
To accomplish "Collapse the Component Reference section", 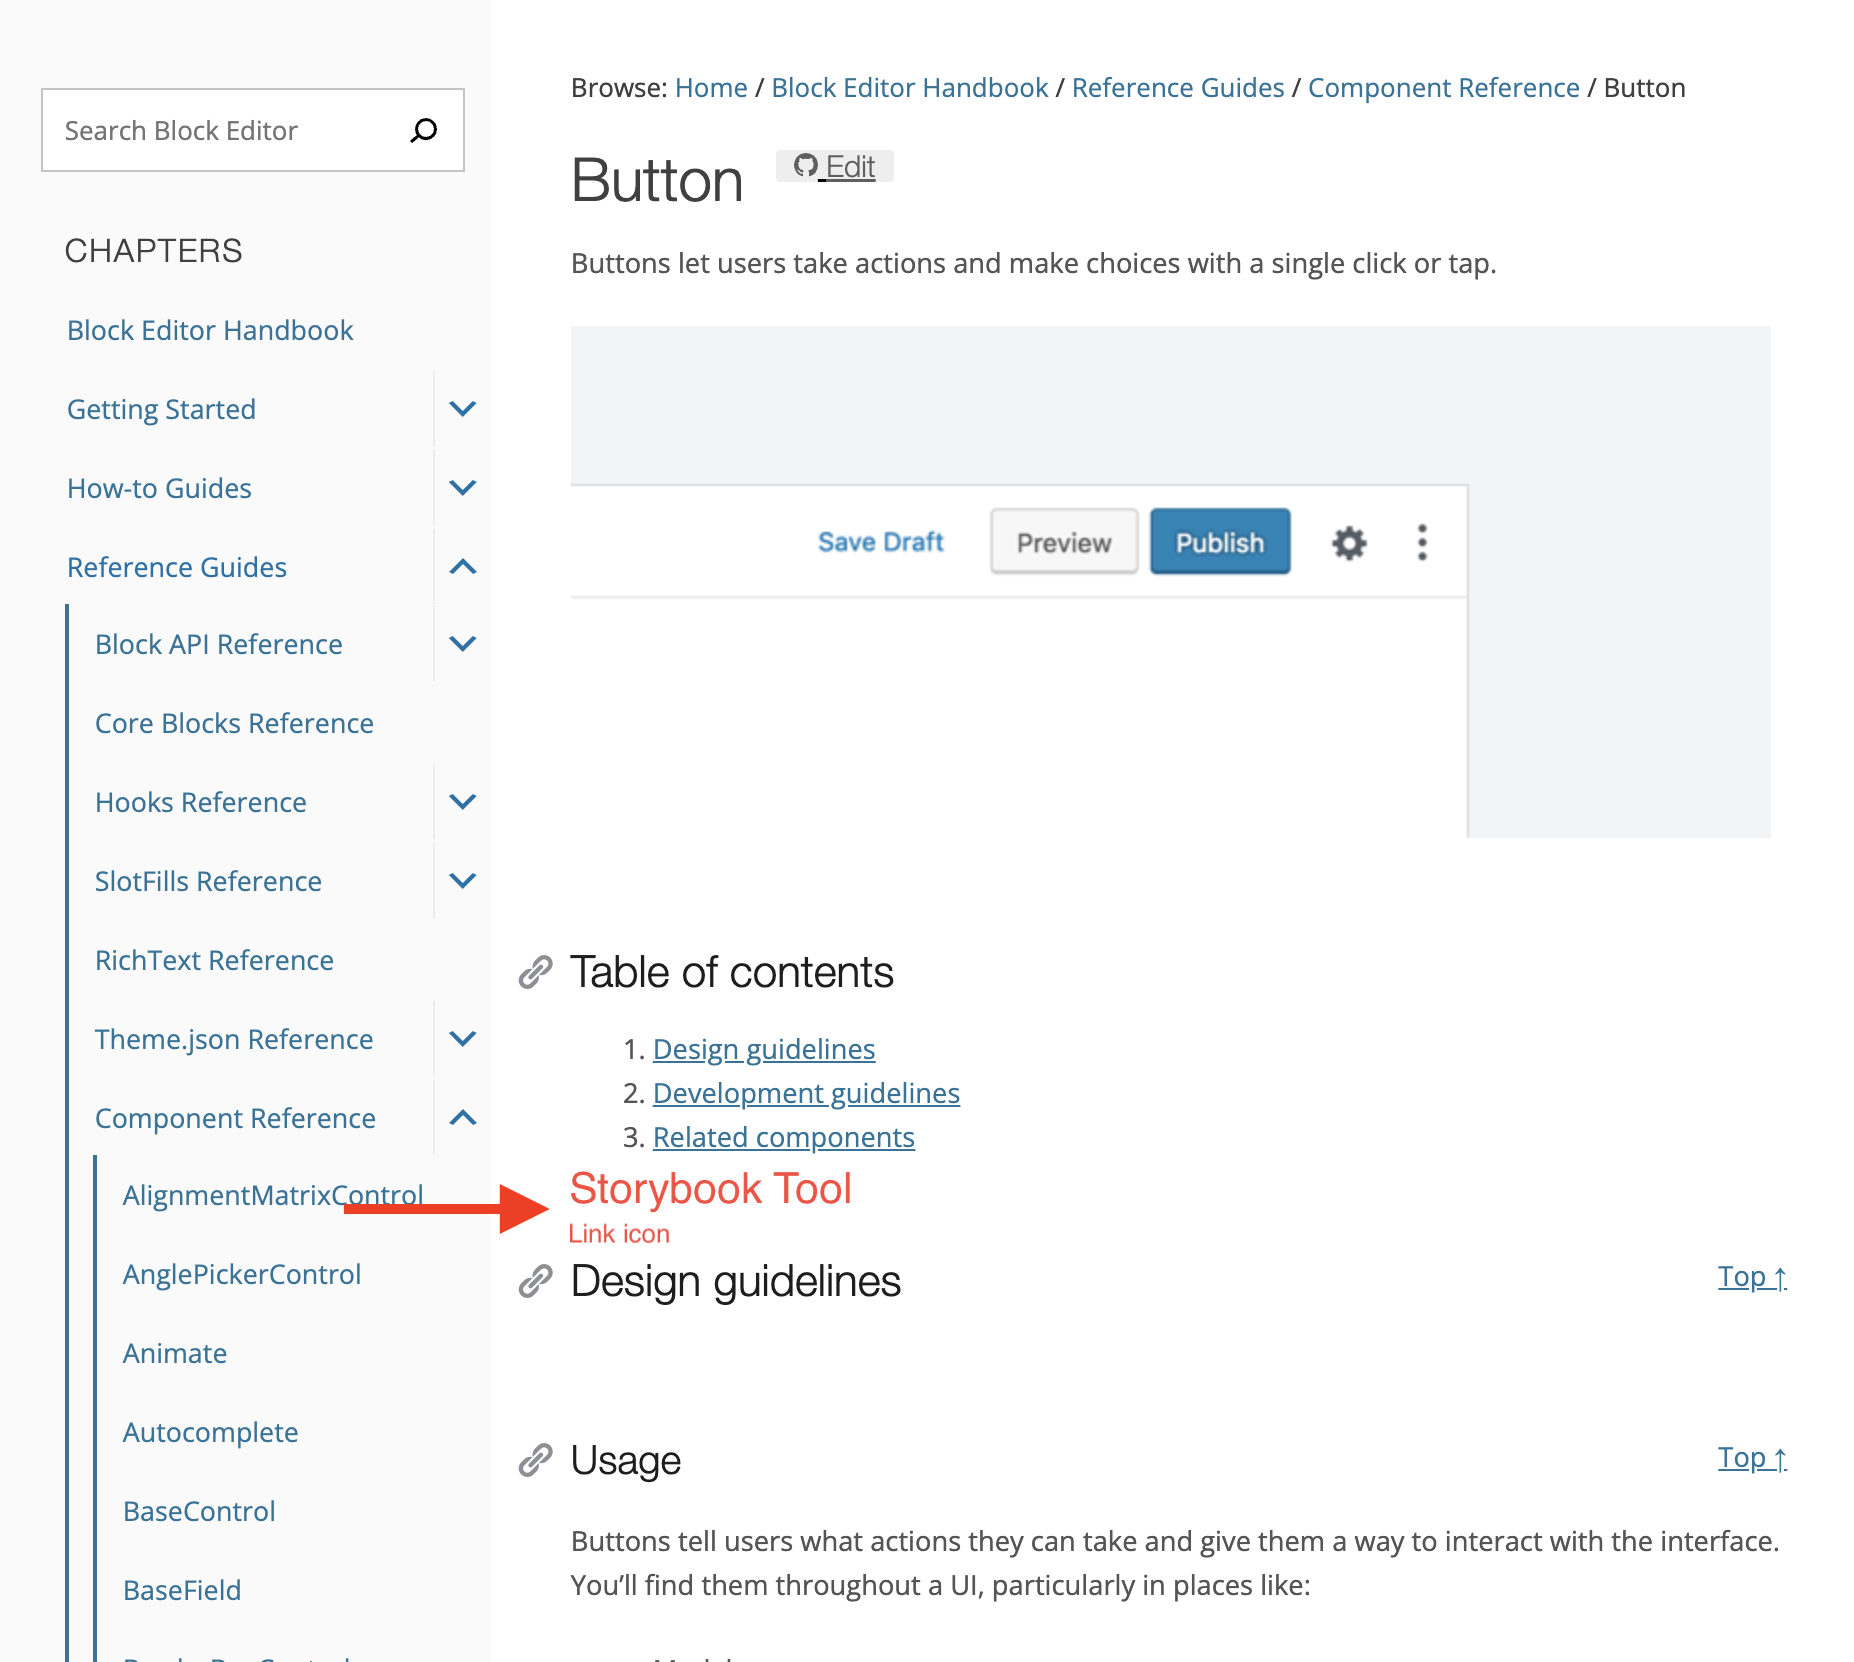I will pos(461,1117).
